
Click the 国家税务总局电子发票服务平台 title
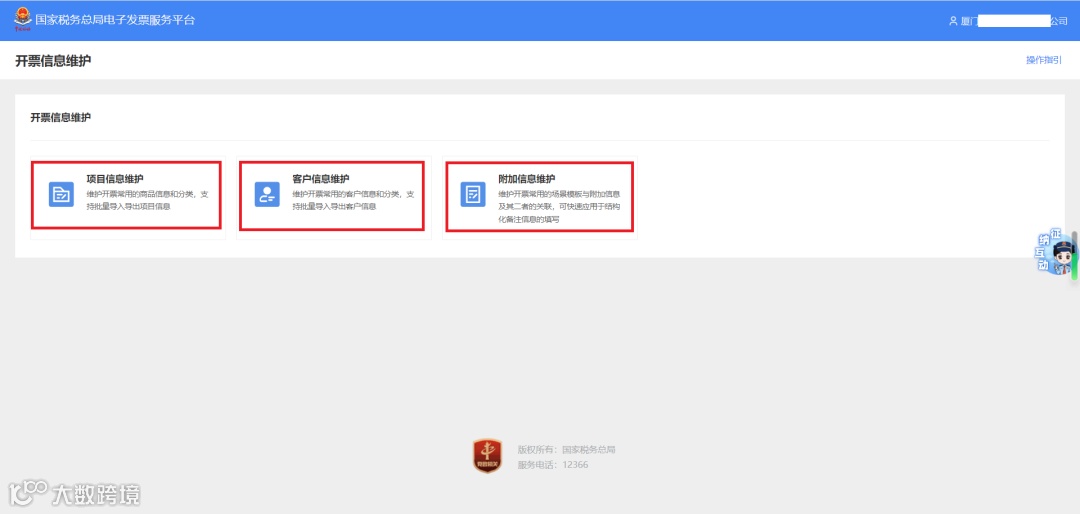(x=115, y=20)
